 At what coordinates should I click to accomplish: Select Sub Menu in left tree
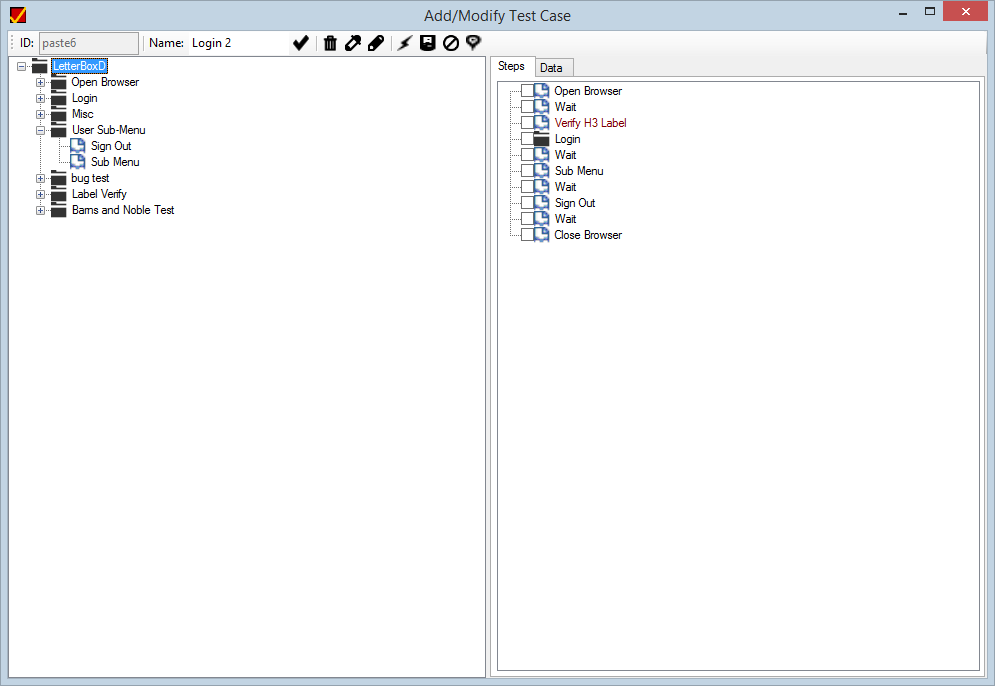[115, 162]
